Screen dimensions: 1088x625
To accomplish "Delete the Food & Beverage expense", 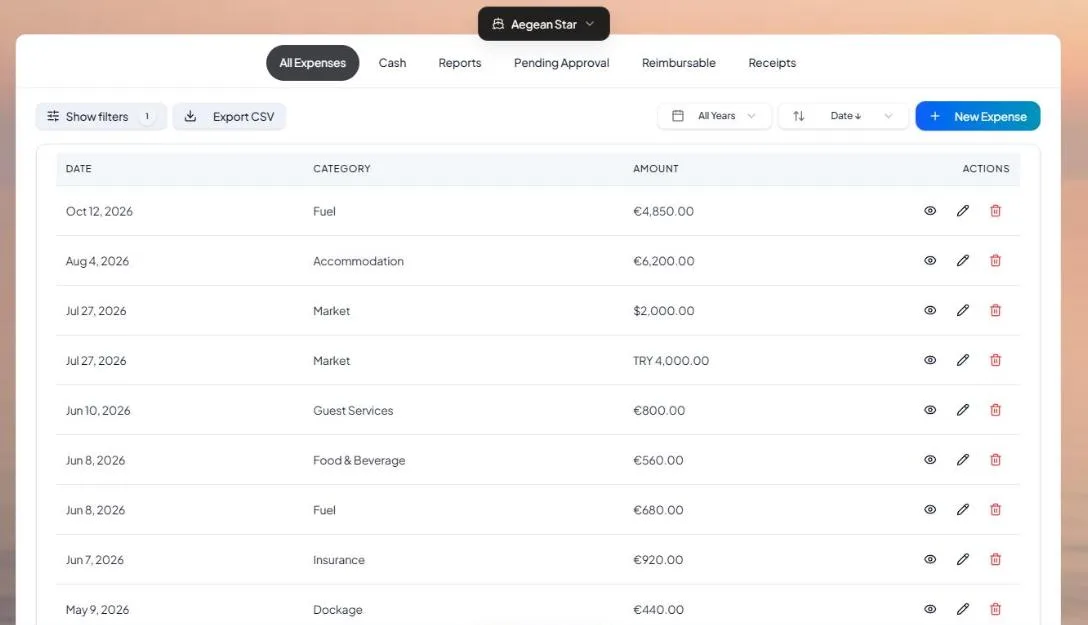I will click(995, 460).
